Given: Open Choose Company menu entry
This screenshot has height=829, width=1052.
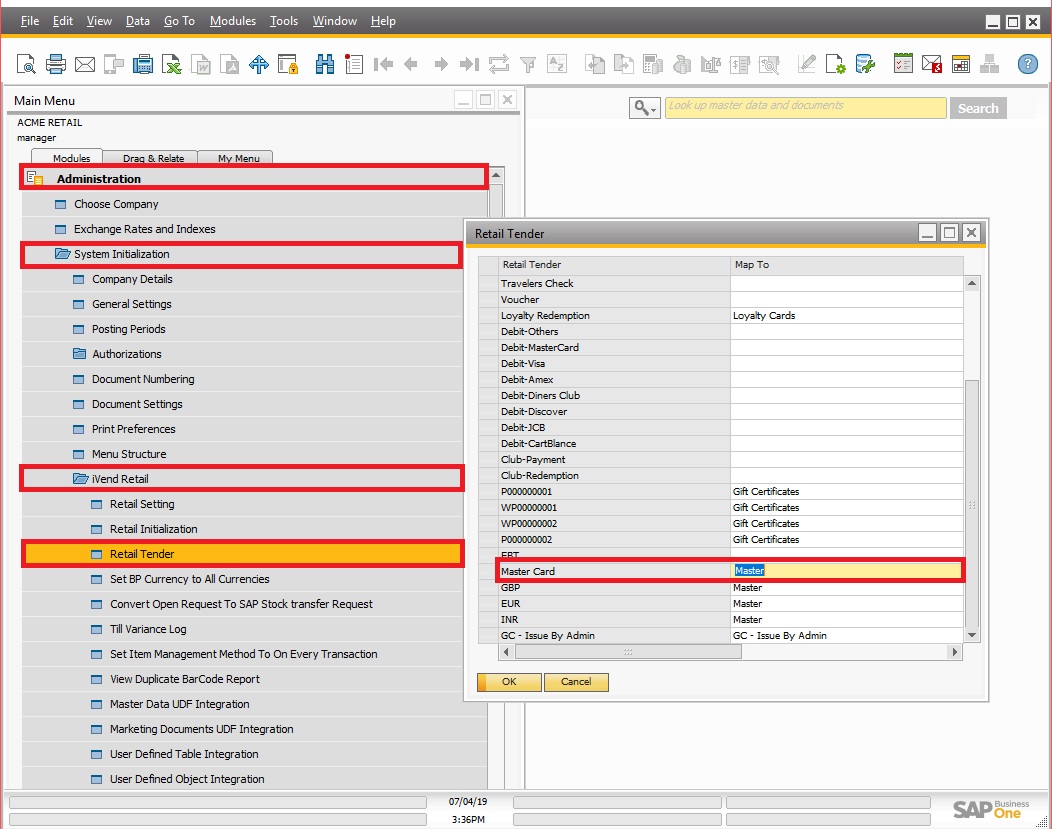Looking at the screenshot, I should (116, 204).
